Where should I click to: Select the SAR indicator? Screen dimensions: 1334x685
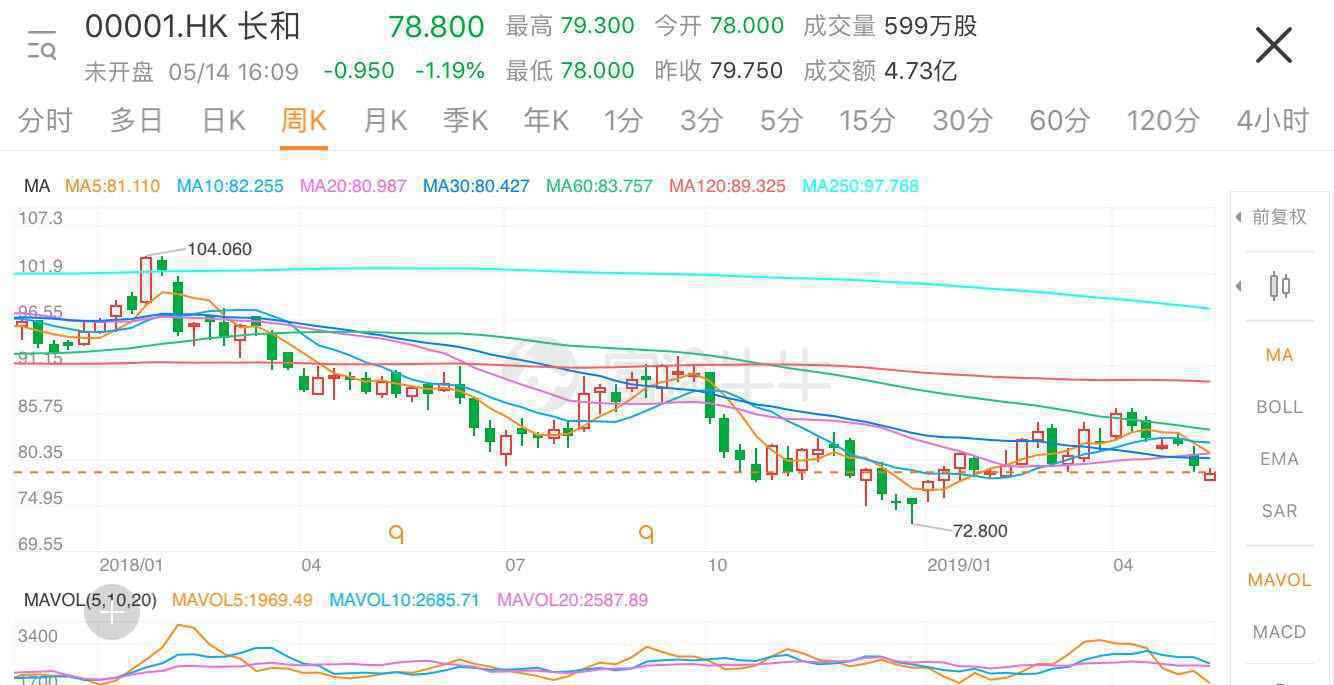(x=1279, y=511)
